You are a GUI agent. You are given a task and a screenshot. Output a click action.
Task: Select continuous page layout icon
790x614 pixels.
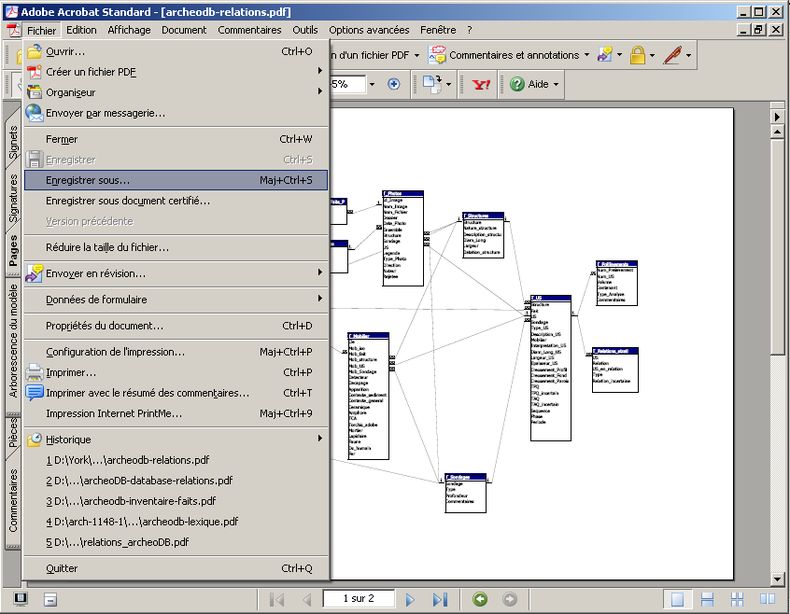pos(707,599)
